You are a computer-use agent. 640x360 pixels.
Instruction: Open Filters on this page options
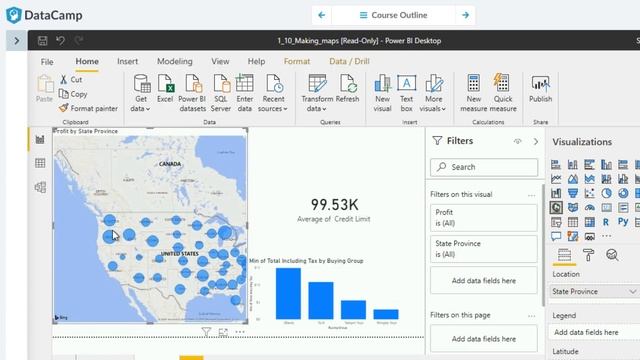point(531,316)
